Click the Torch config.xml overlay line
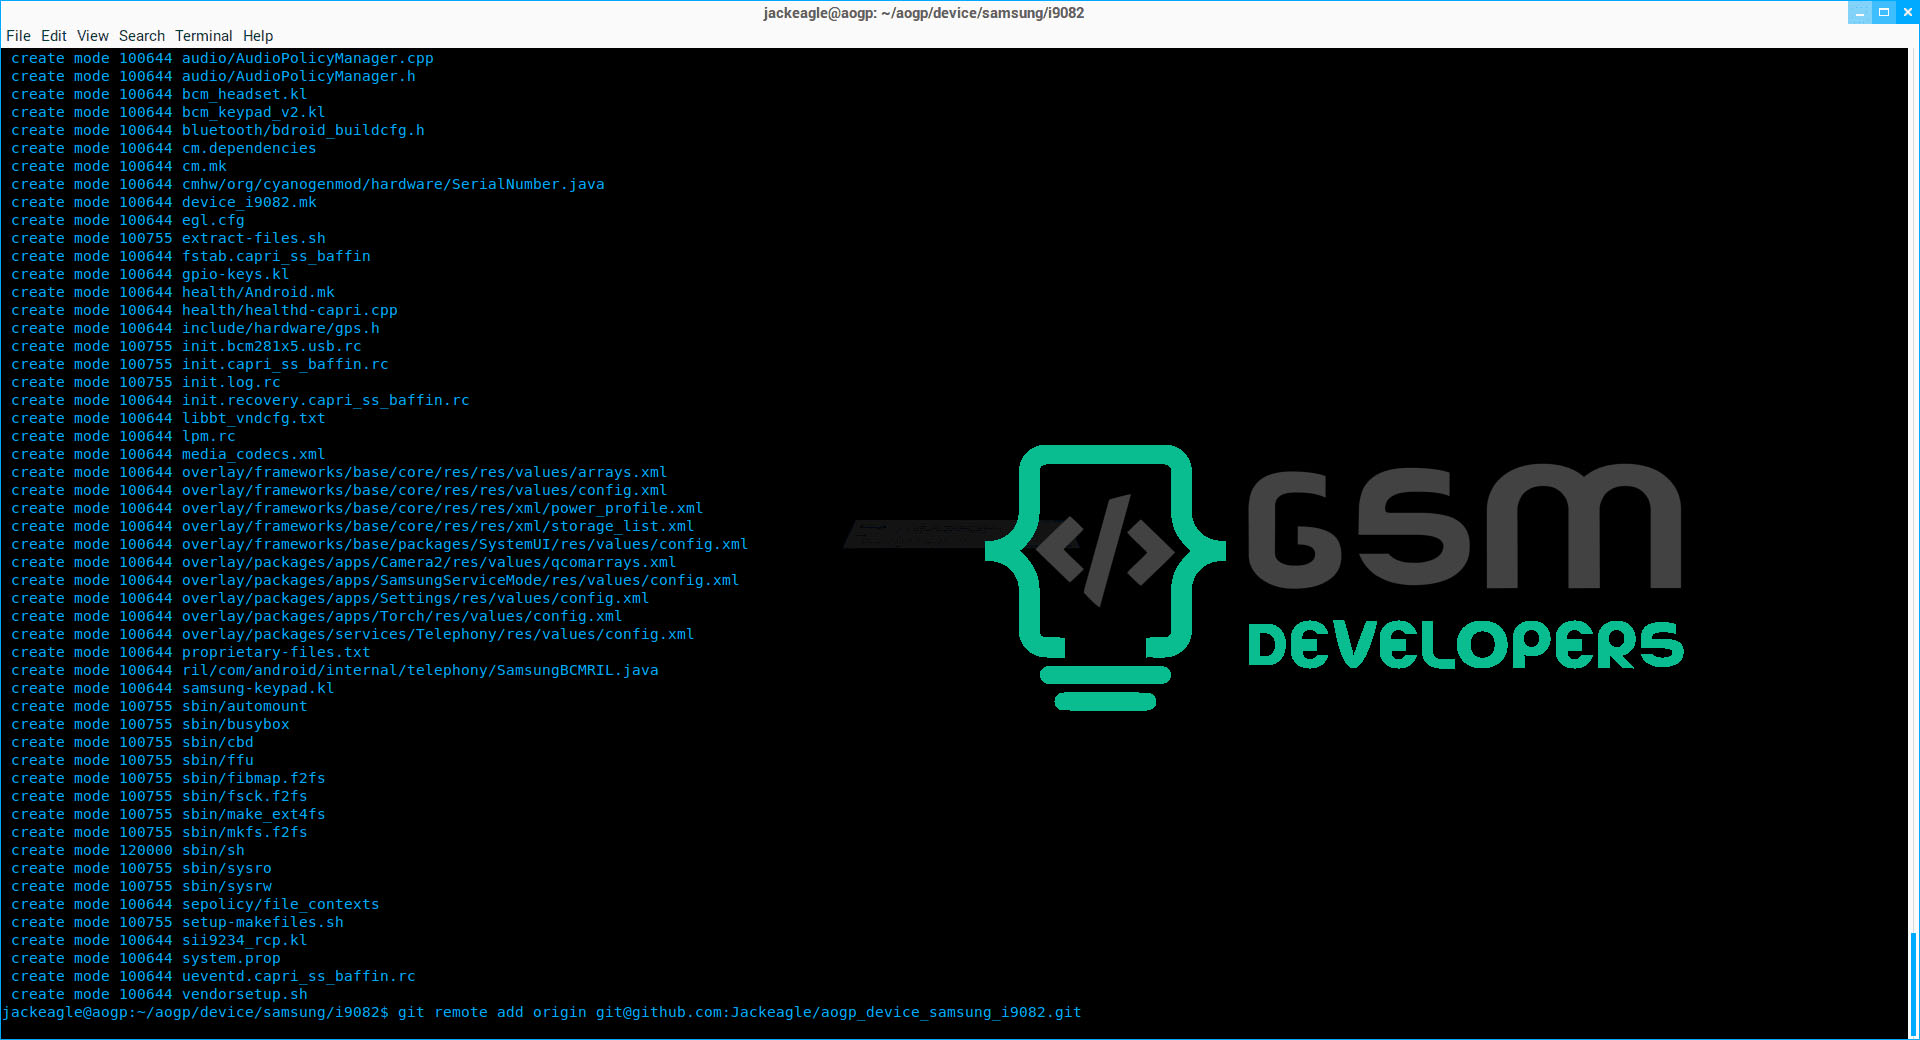Viewport: 1920px width, 1040px height. (x=317, y=617)
